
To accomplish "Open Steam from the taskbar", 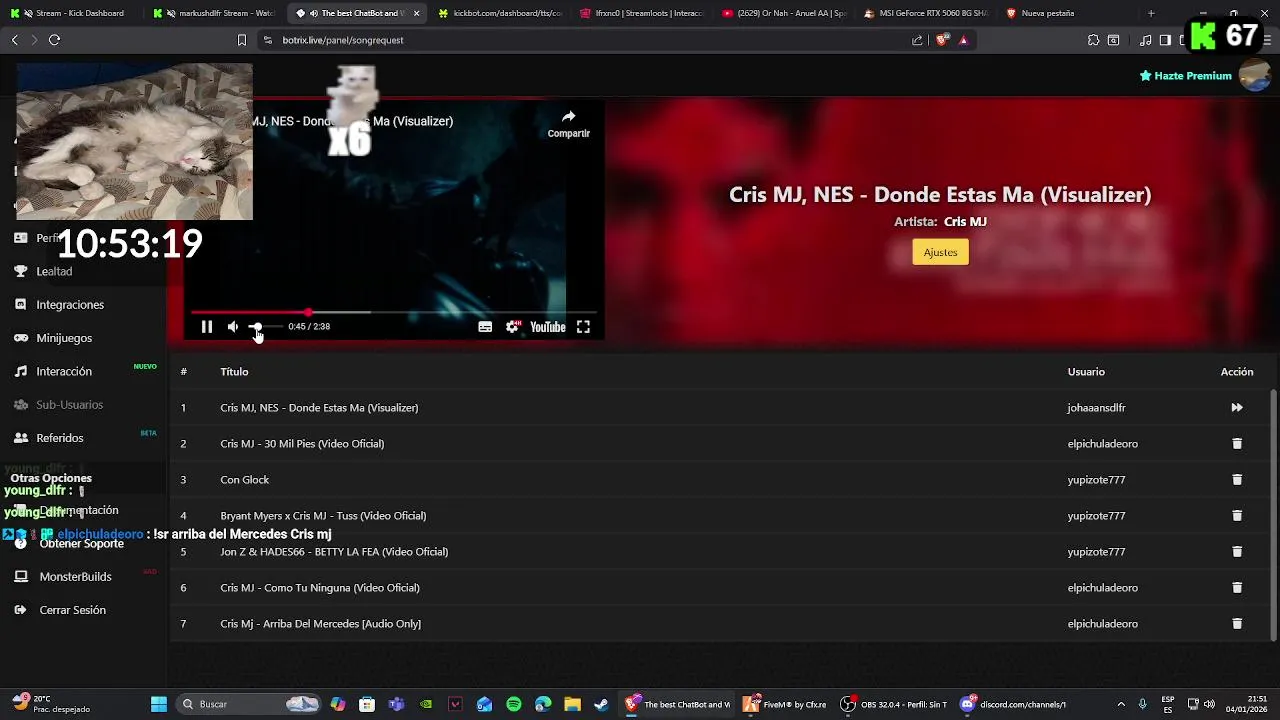I will (x=601, y=704).
